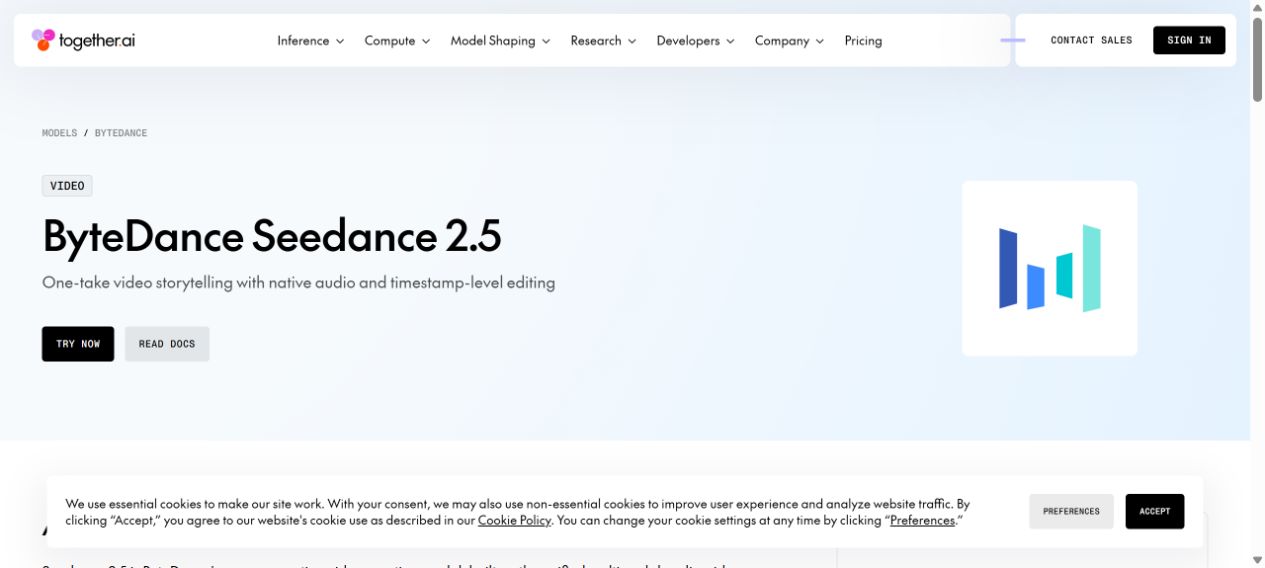Click the scrollbar down arrow
Image resolution: width=1265 pixels, height=568 pixels.
[x=1257, y=560]
